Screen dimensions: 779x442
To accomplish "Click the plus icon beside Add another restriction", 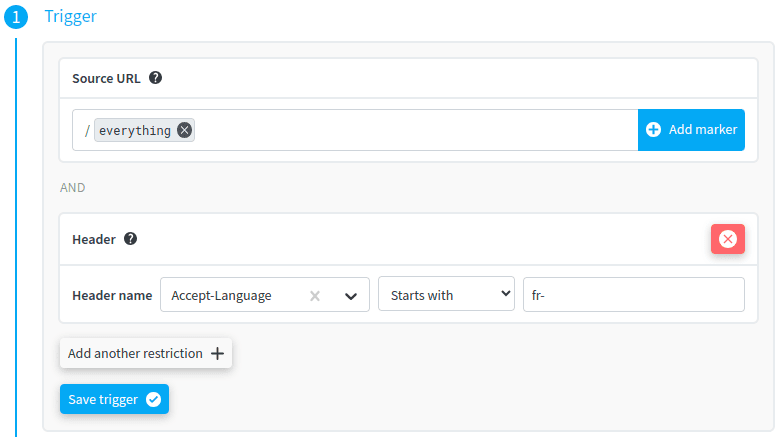I will coord(217,353).
